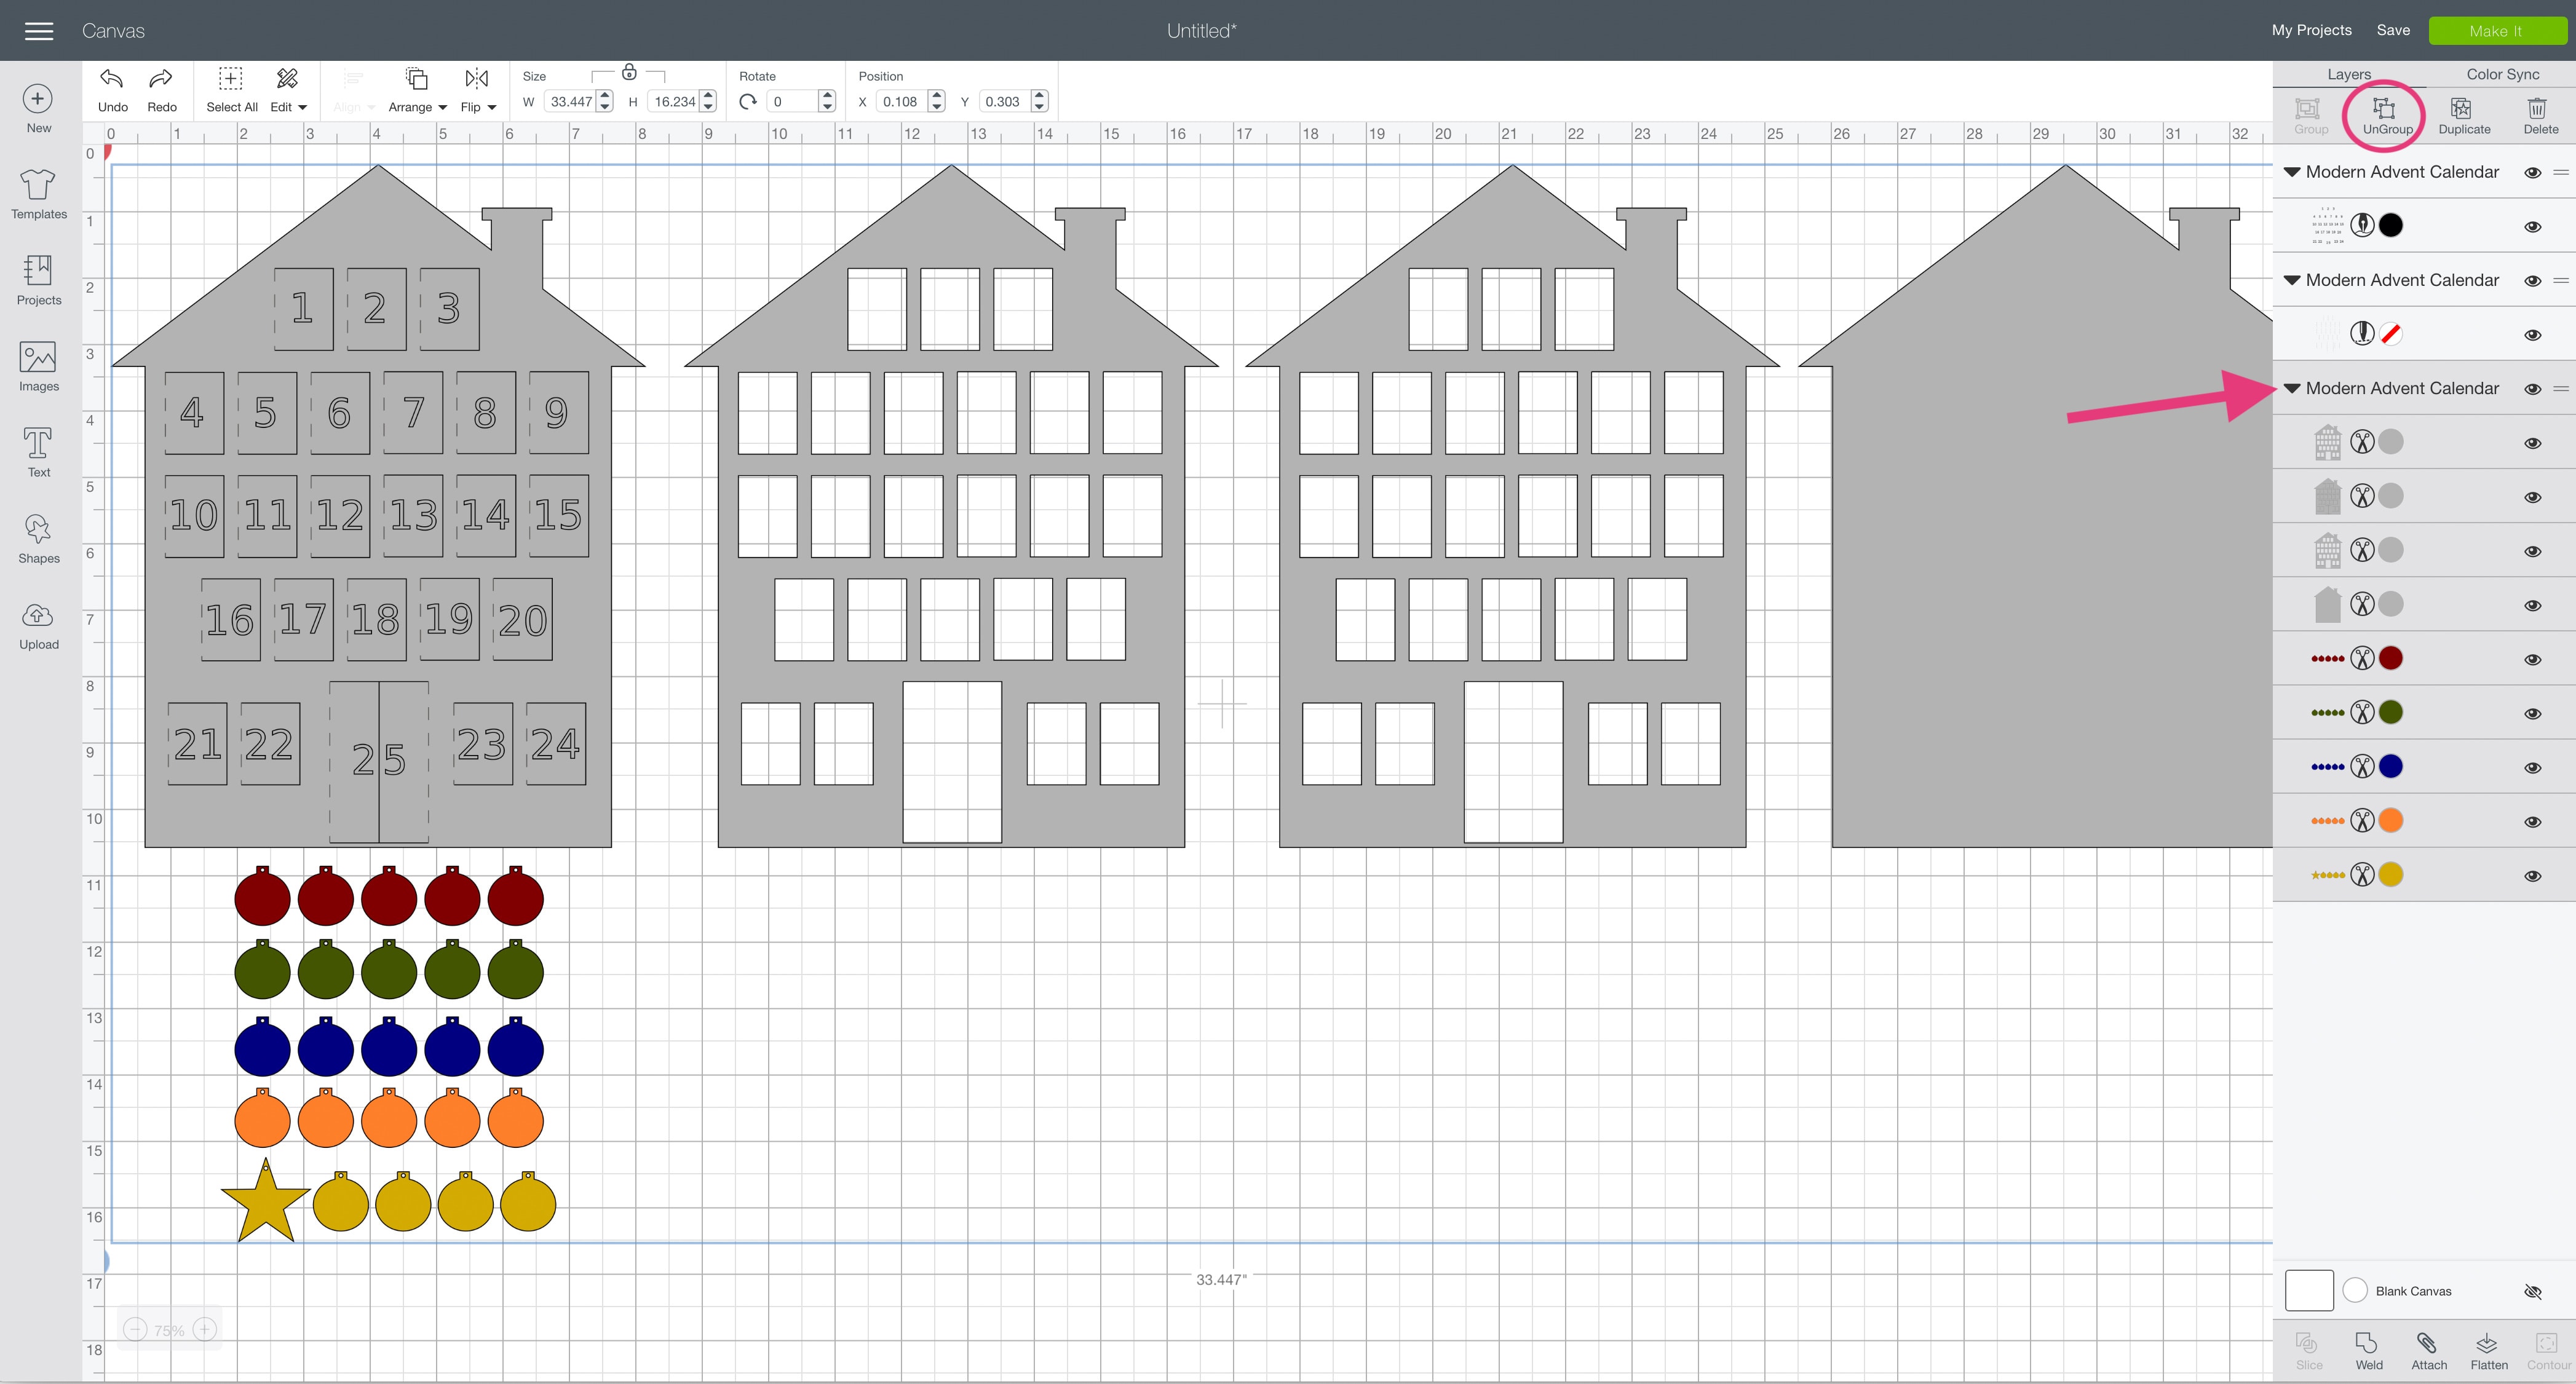Click the green Make It button

click(x=2496, y=31)
